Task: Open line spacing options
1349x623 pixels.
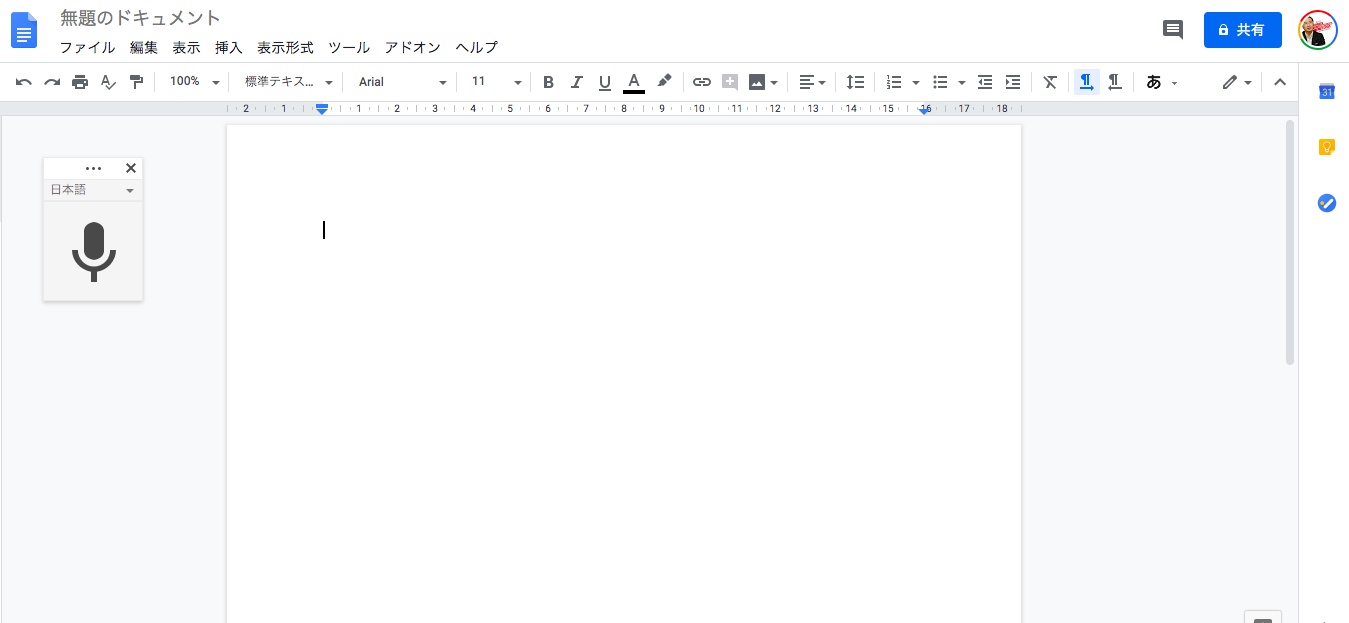Action: point(855,82)
